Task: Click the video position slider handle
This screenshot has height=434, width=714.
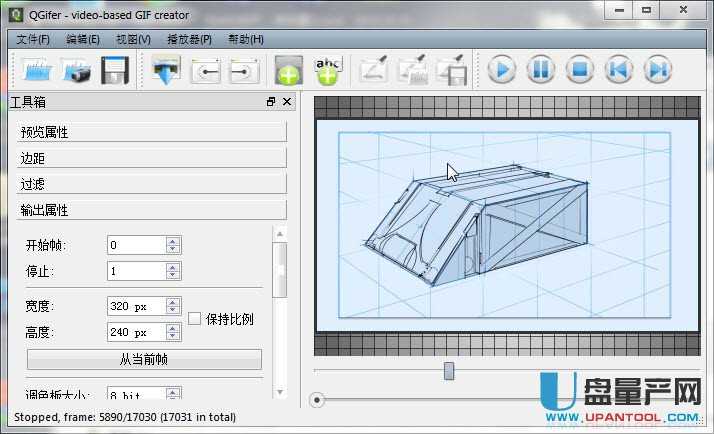Action: coord(449,371)
